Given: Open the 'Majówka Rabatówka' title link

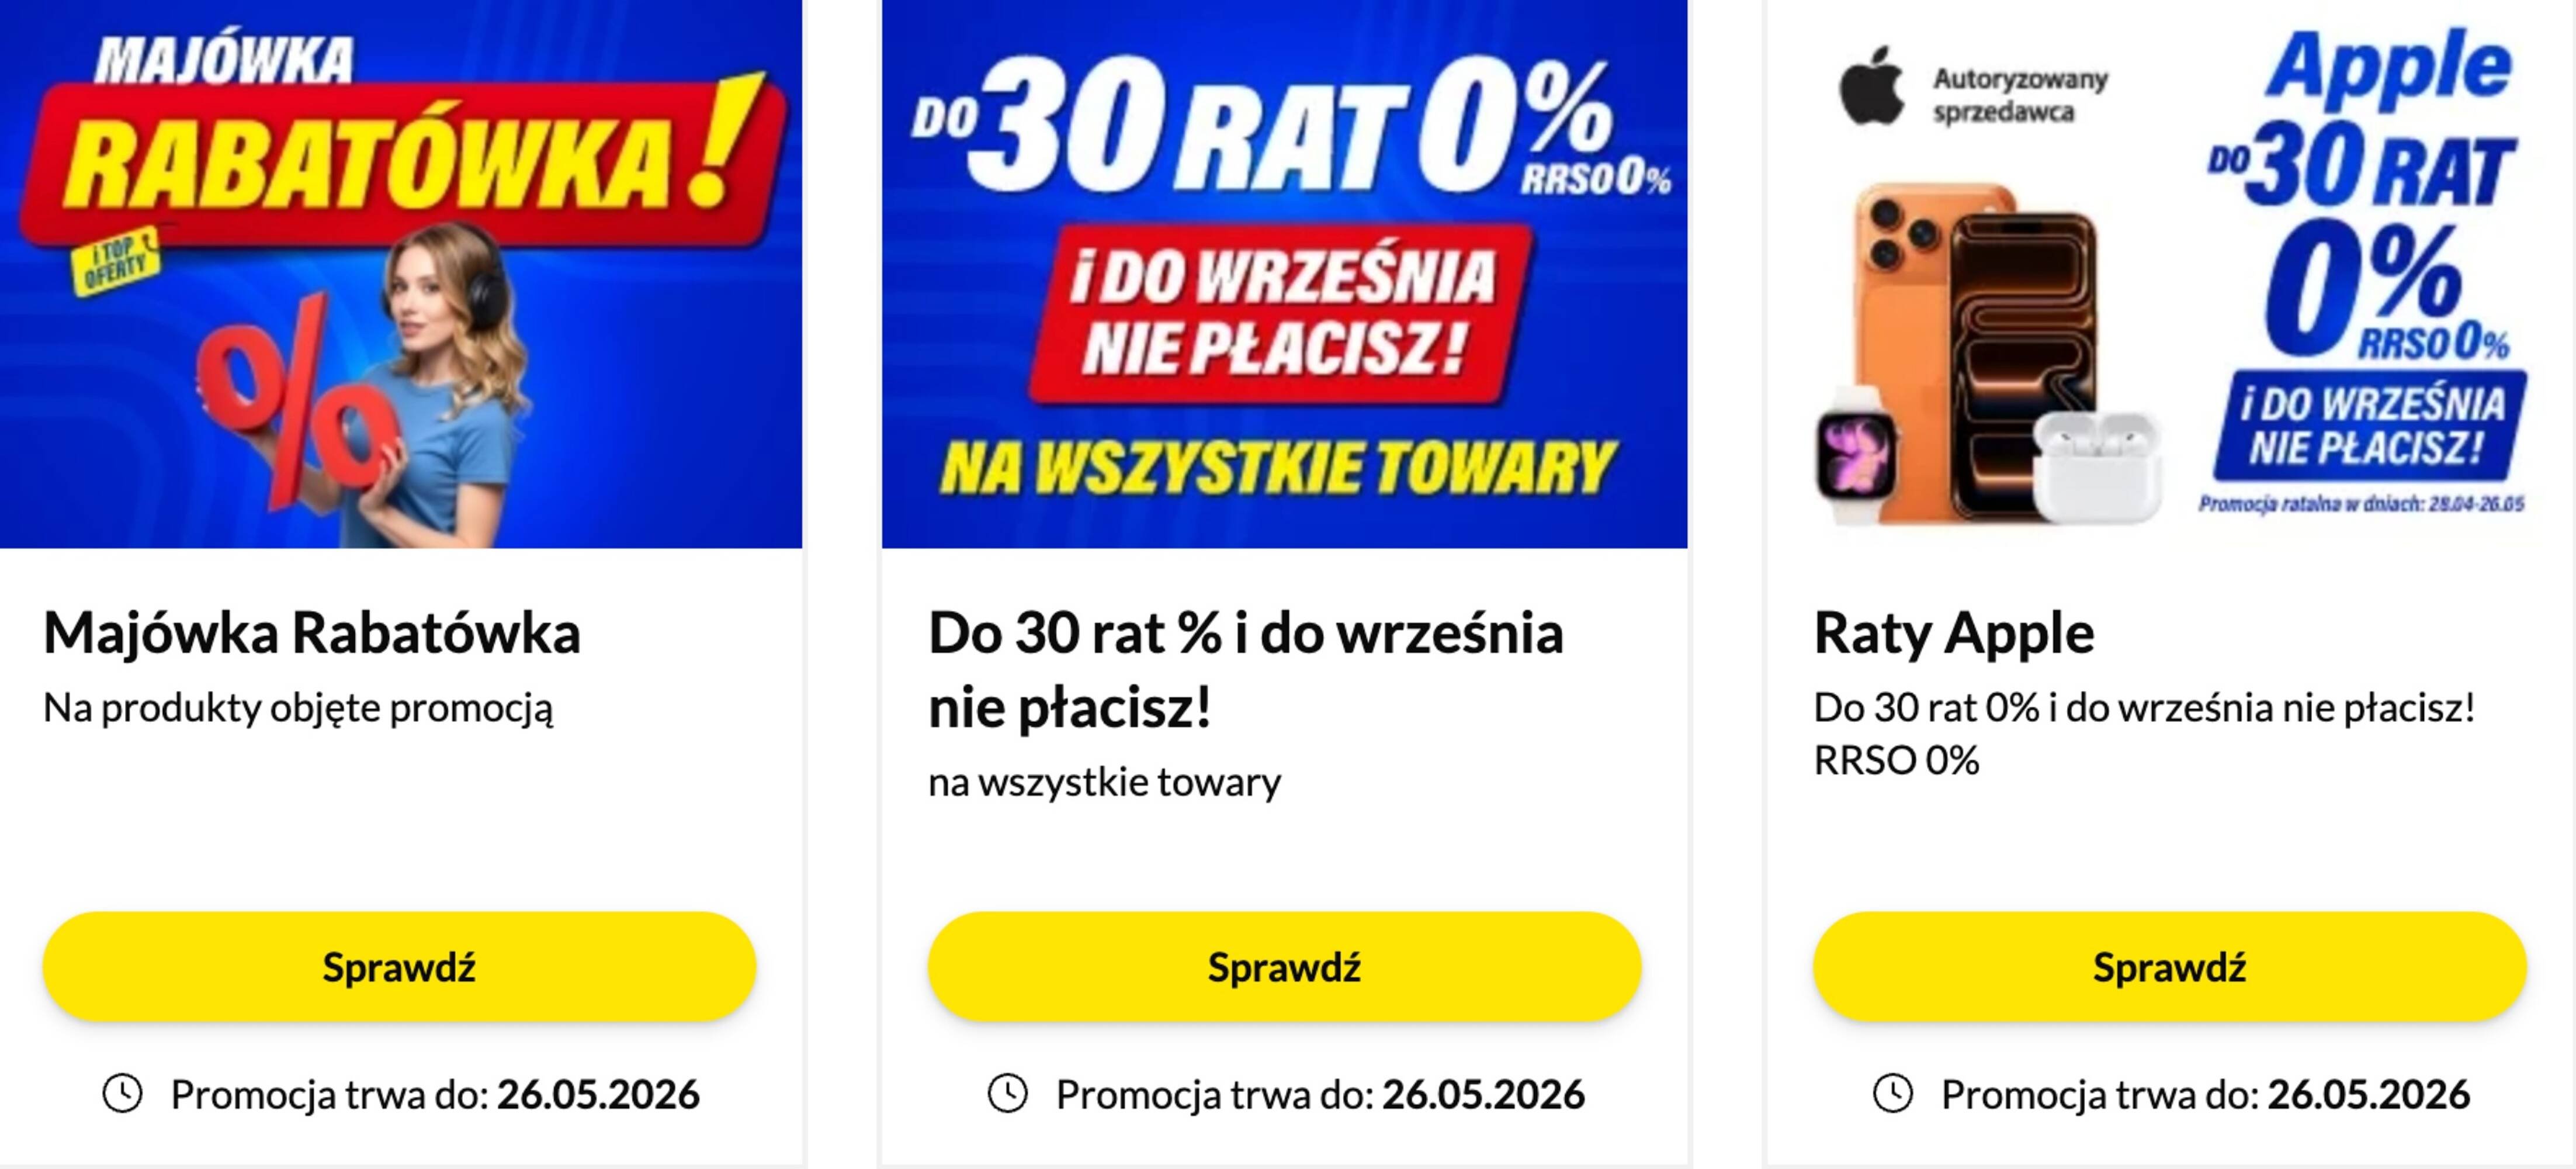Looking at the screenshot, I should [x=311, y=633].
